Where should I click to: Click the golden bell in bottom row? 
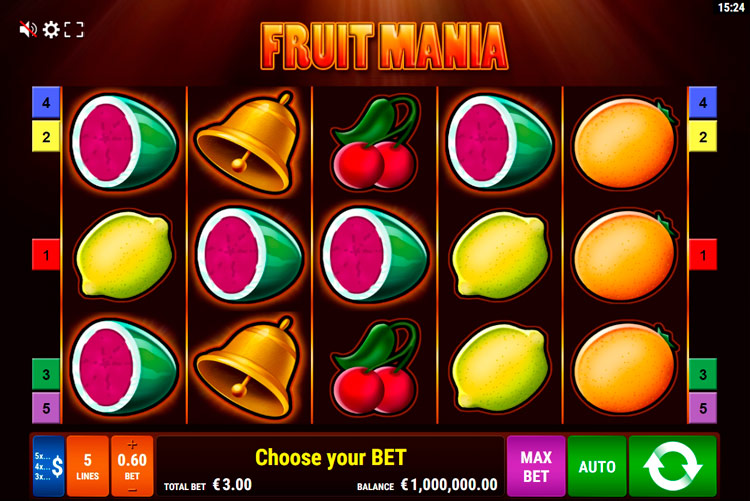click(248, 367)
